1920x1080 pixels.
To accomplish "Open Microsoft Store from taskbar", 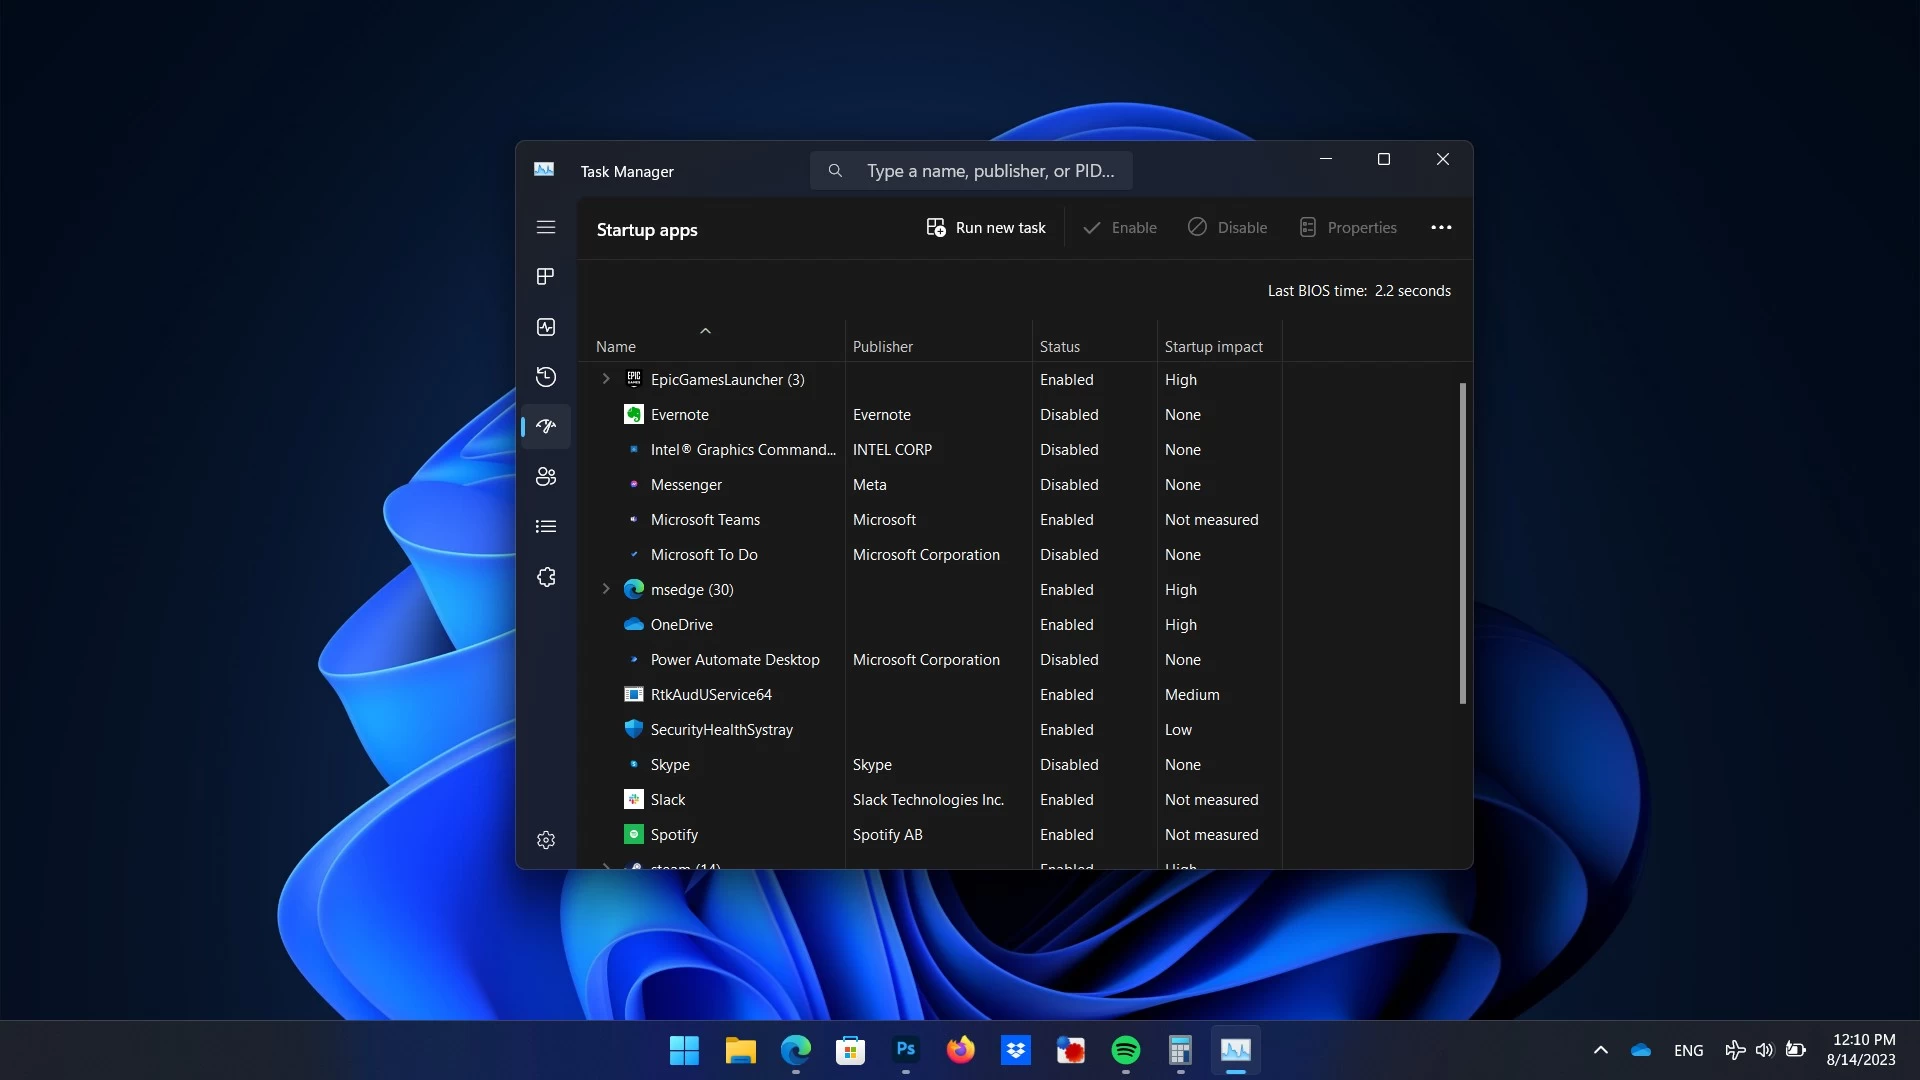I will 850,1050.
